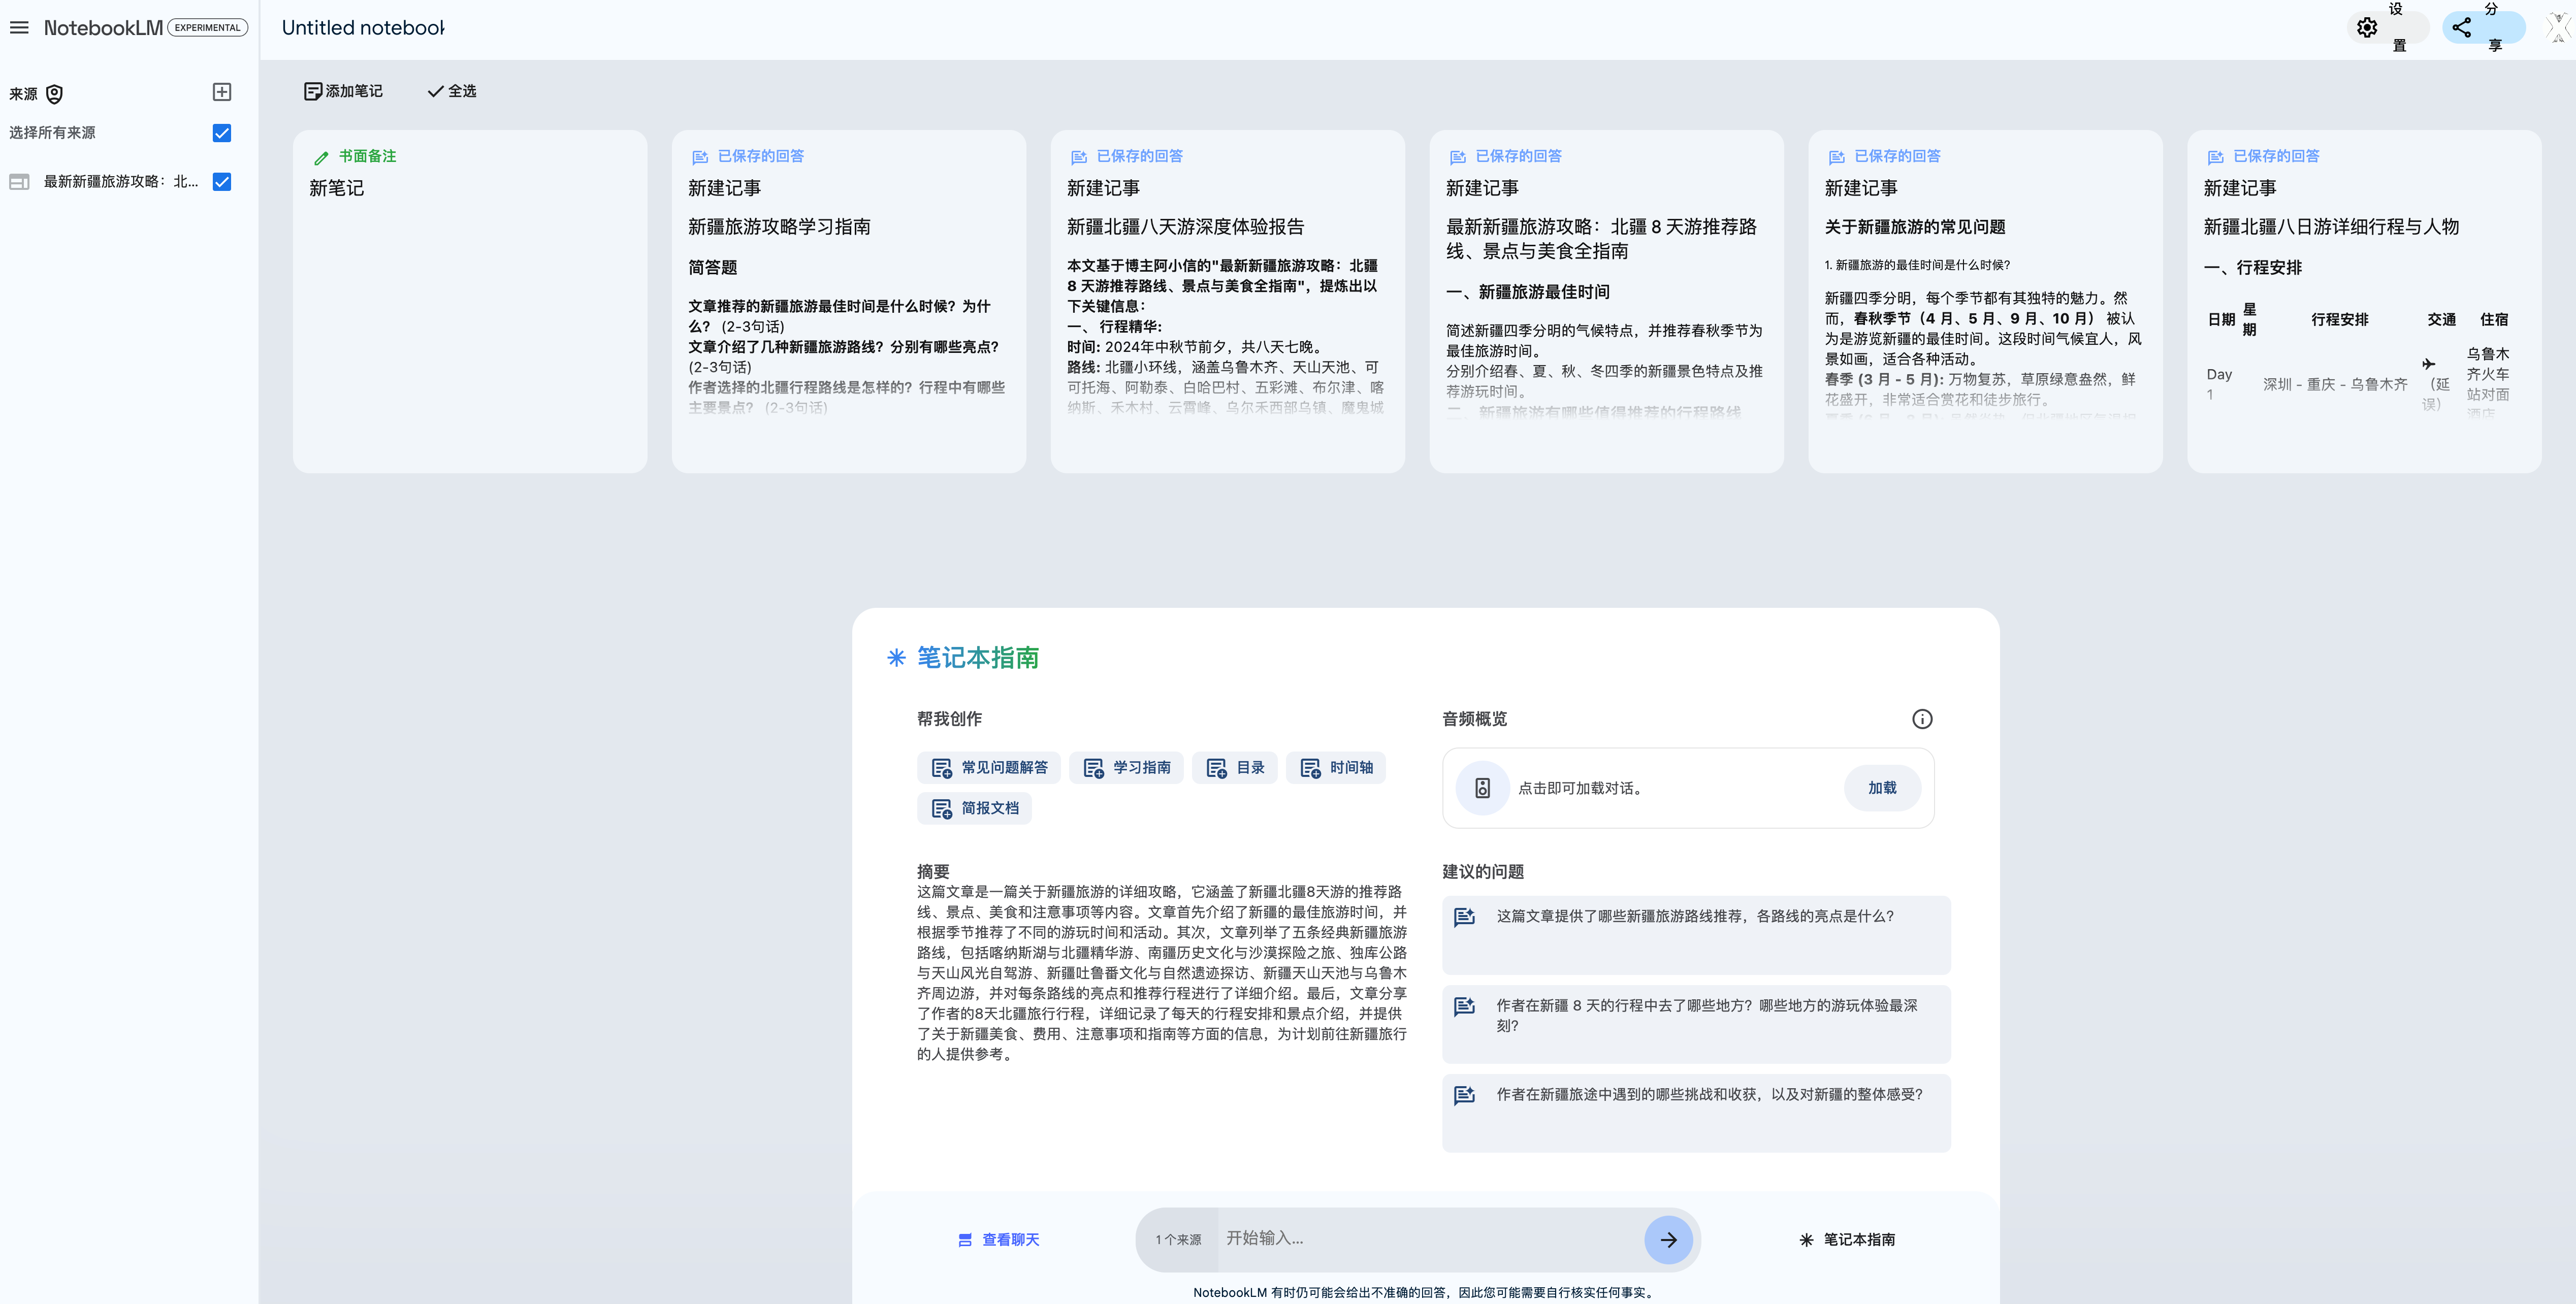Click the pencil icon on 书面备注 note
The height and width of the screenshot is (1304, 2576).
tap(321, 157)
